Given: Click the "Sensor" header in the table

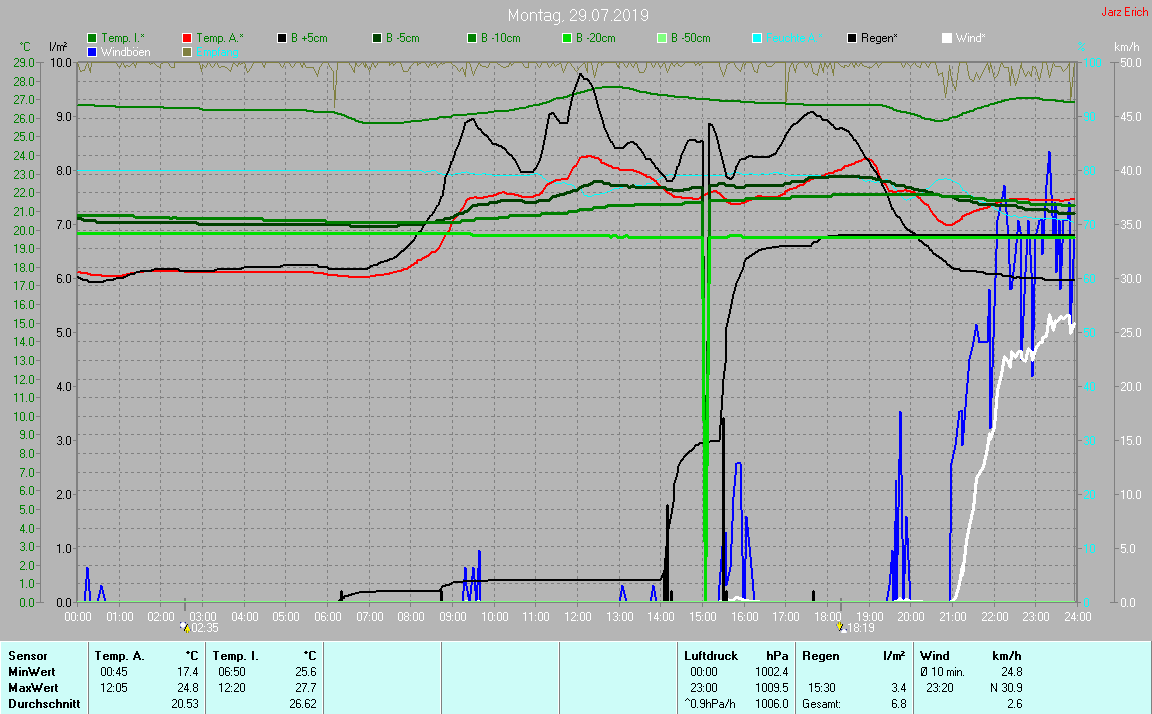Looking at the screenshot, I should 28,656.
